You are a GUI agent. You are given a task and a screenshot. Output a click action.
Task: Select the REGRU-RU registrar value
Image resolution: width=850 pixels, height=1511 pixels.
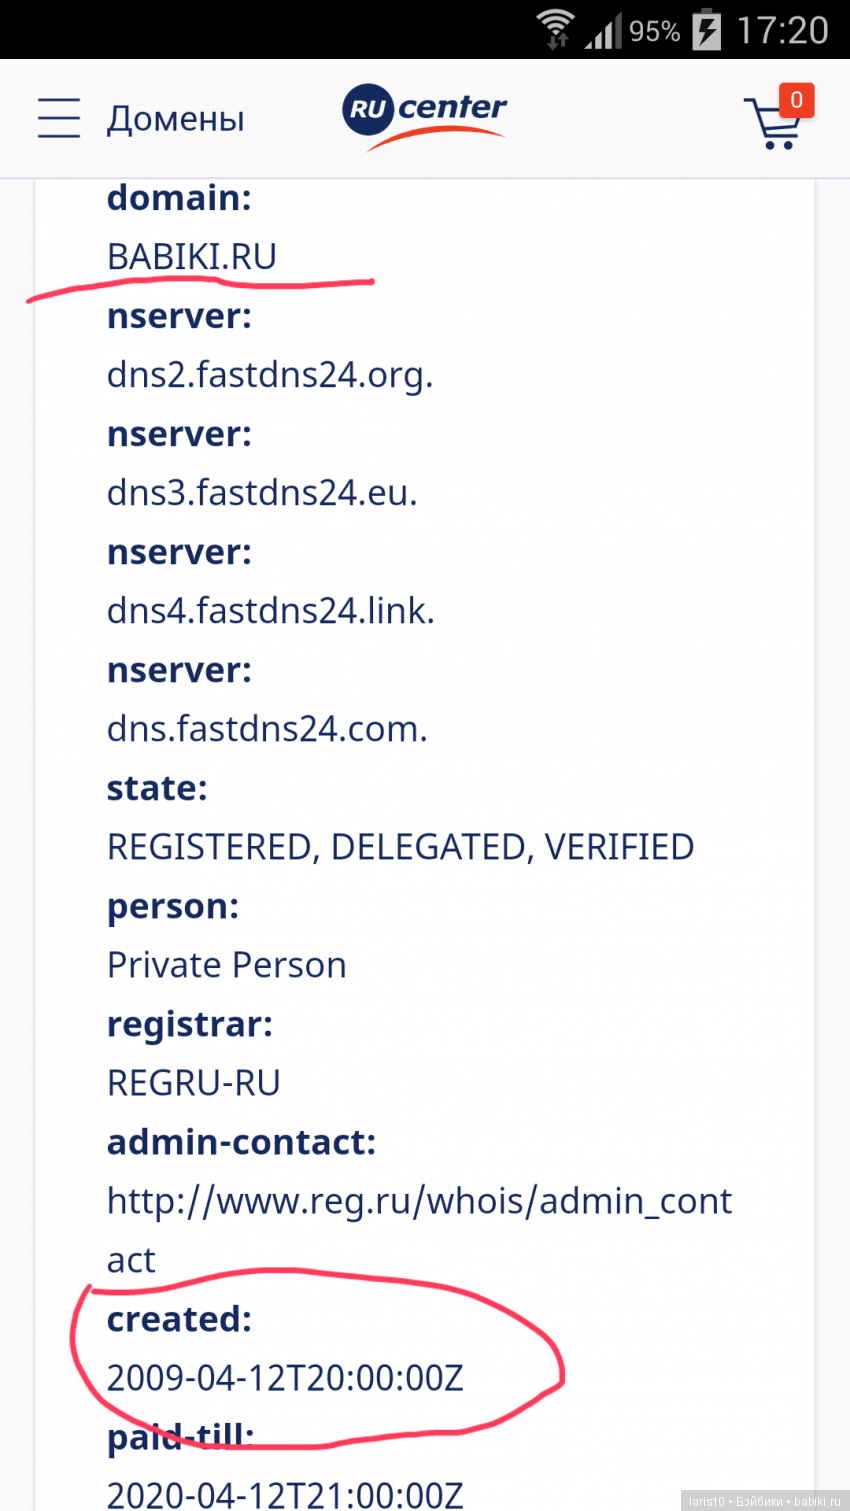pyautogui.click(x=194, y=1083)
